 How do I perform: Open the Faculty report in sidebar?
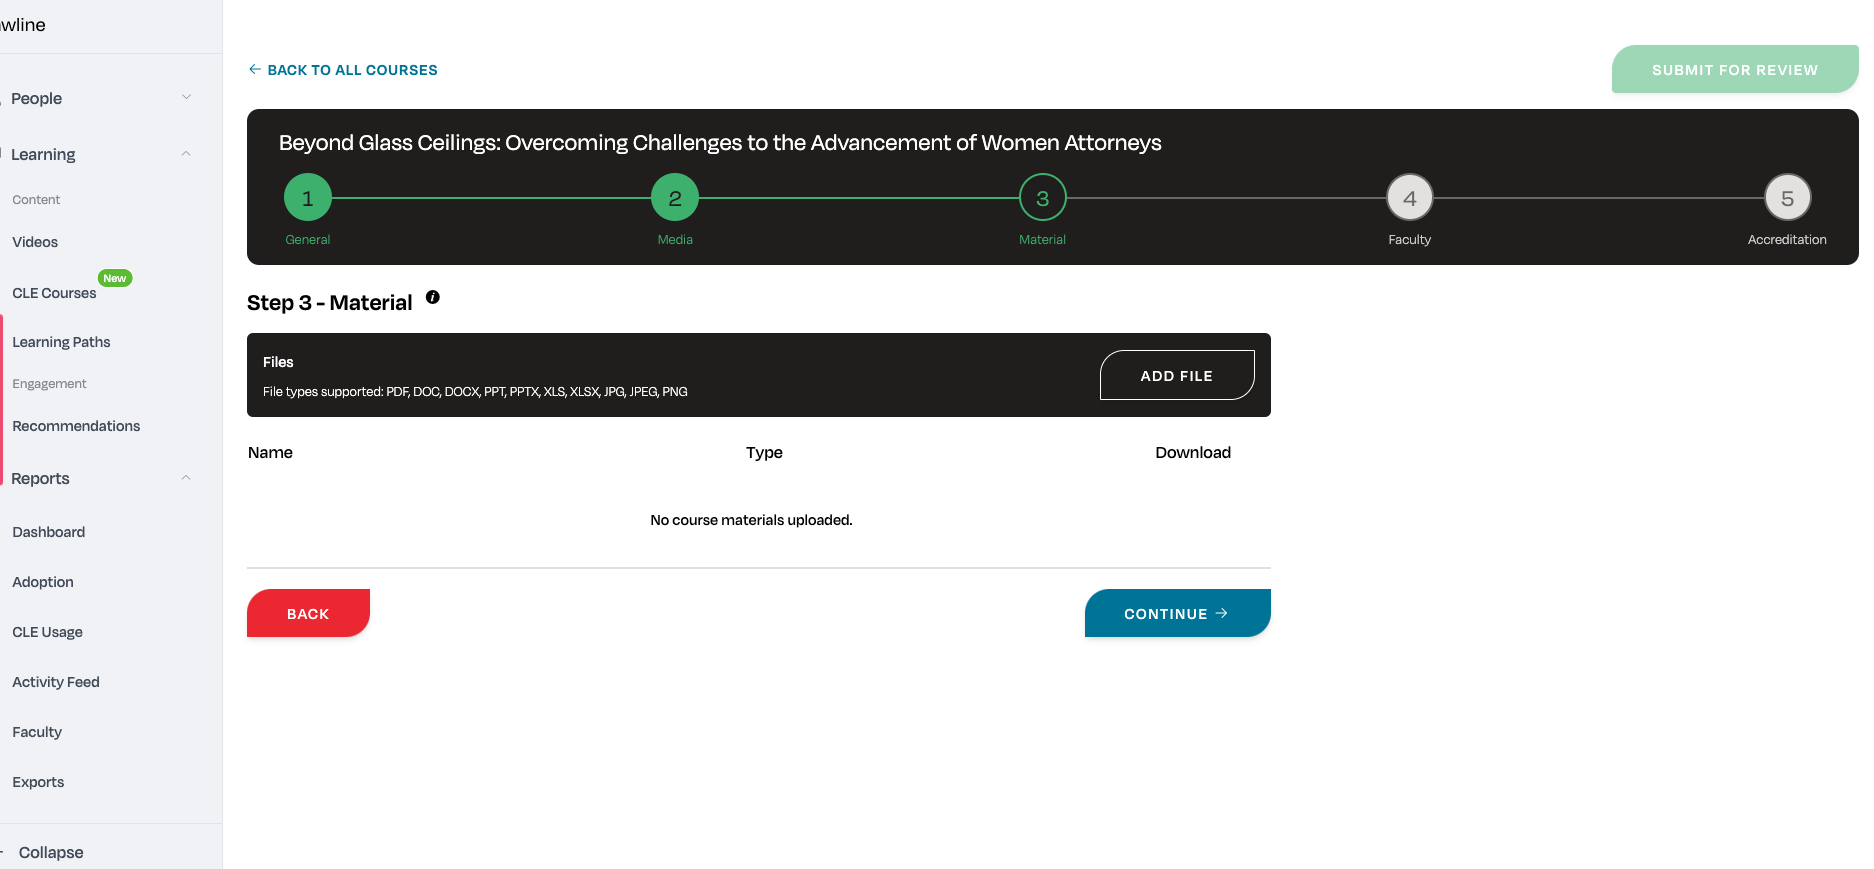[x=37, y=732]
